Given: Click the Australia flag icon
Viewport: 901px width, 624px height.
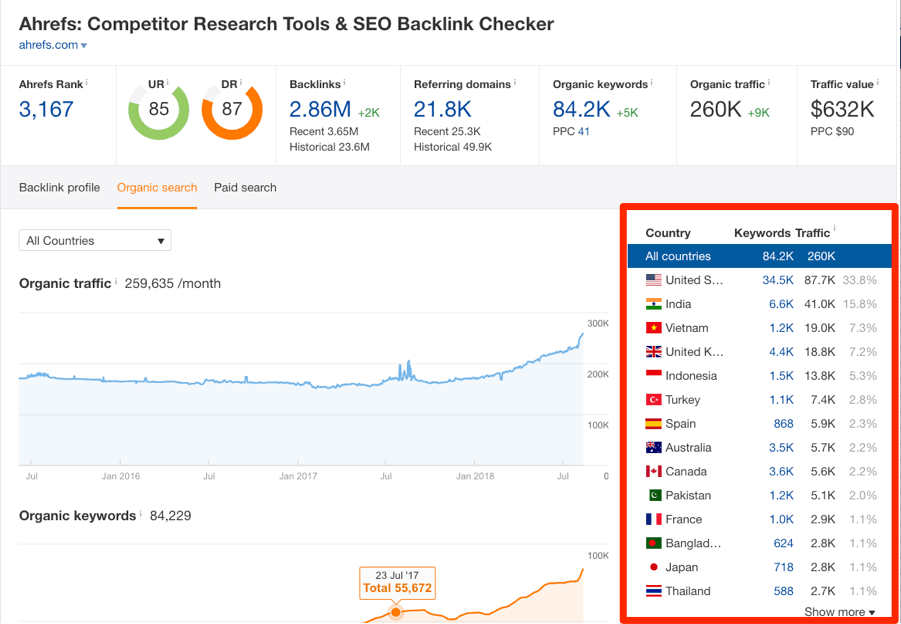Looking at the screenshot, I should pos(655,448).
